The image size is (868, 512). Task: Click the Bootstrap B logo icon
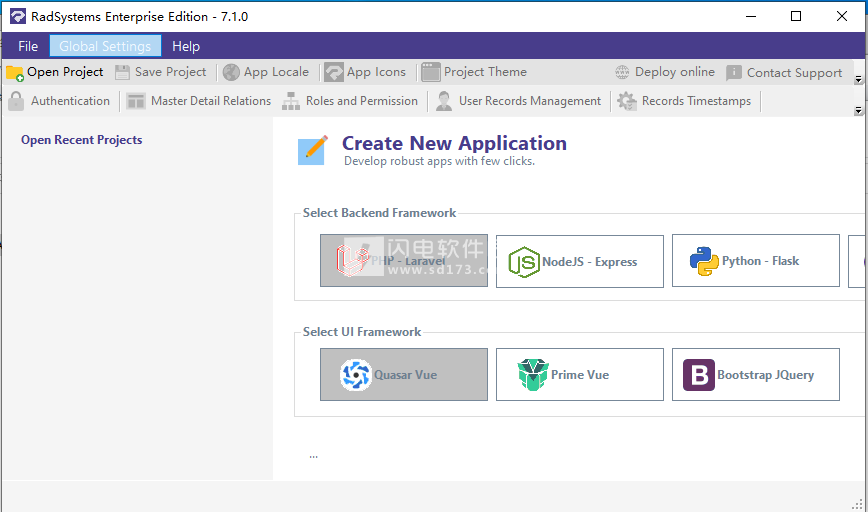[x=699, y=375]
